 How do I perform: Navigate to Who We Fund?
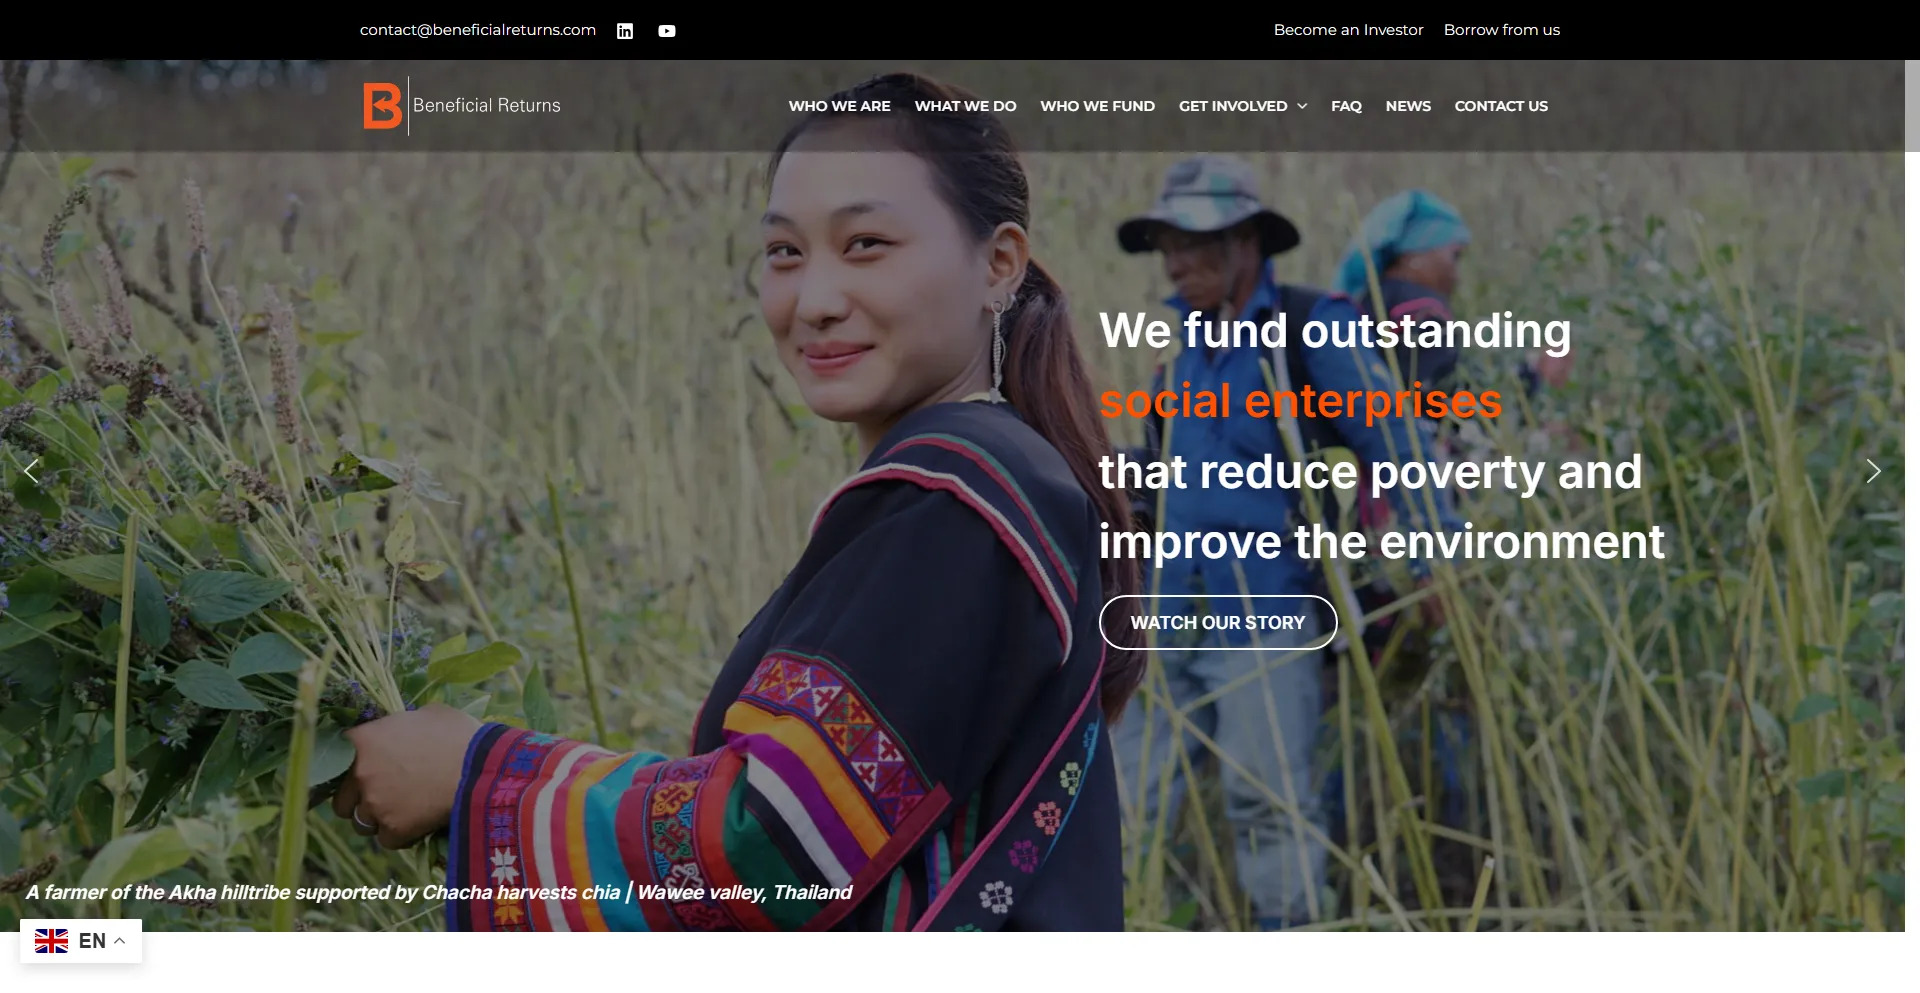pyautogui.click(x=1097, y=106)
